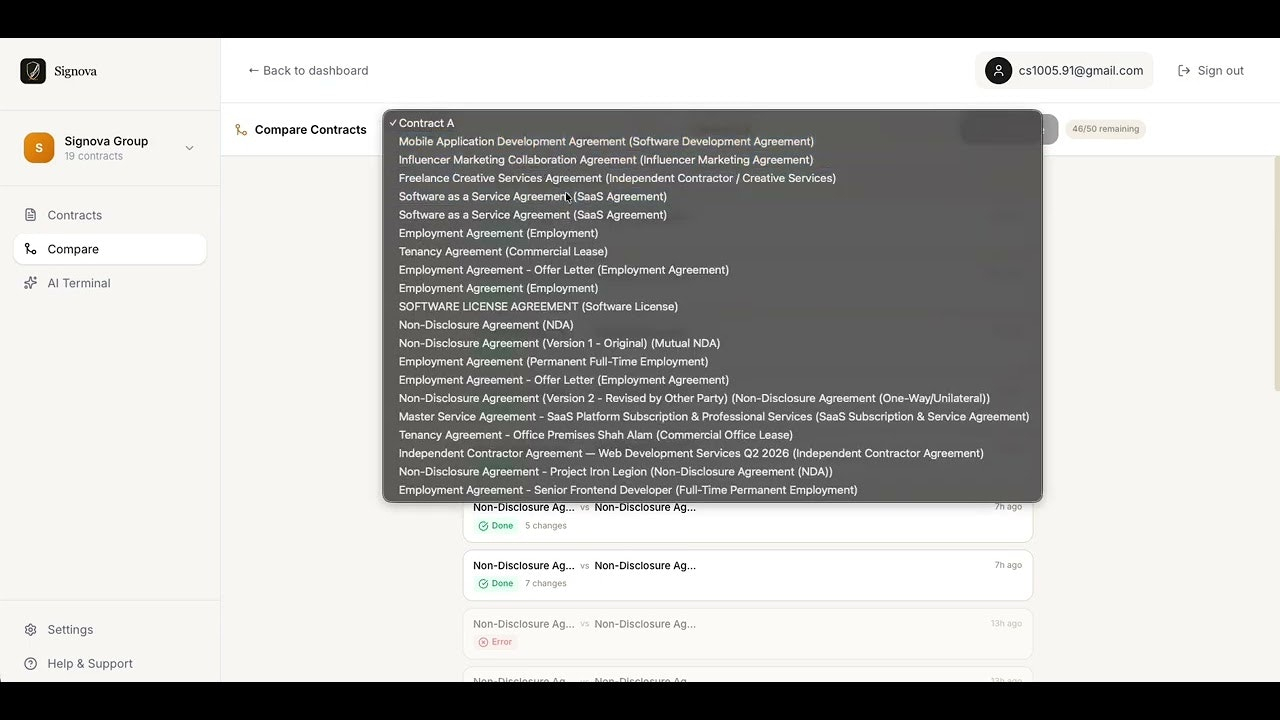Click the user avatar icon in the header
1280x720 pixels.
[x=998, y=70]
